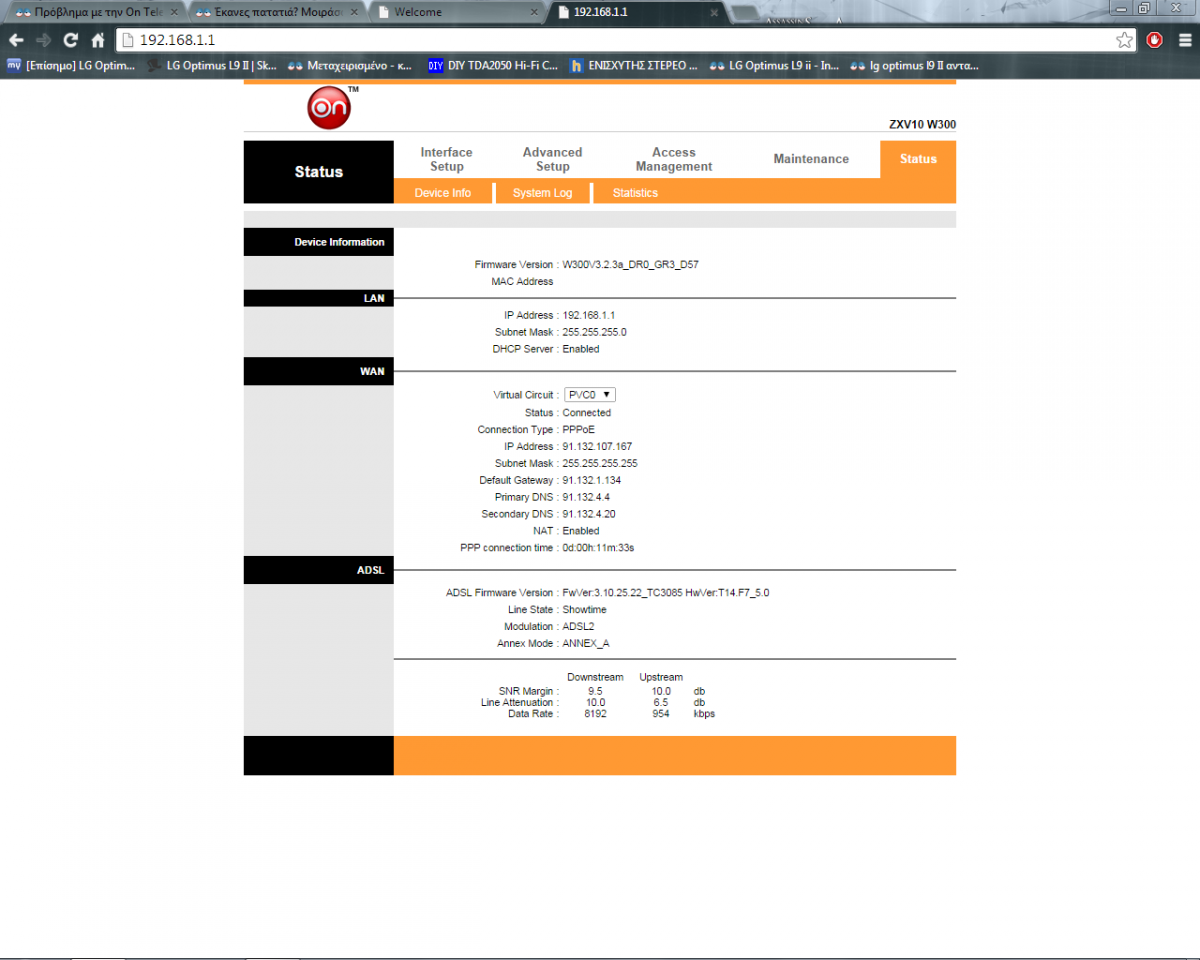Close the Πρόβλημα με την On Tele tab
Image resolution: width=1200 pixels, height=960 pixels.
(174, 12)
